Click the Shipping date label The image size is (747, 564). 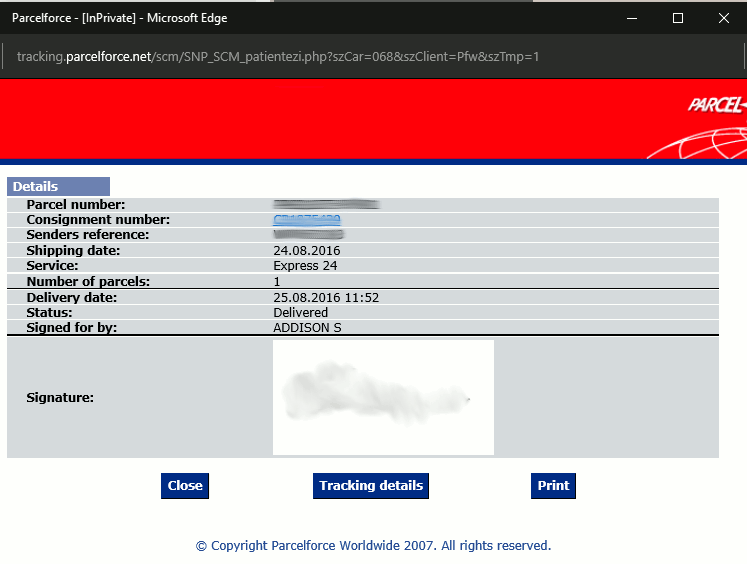coord(73,251)
